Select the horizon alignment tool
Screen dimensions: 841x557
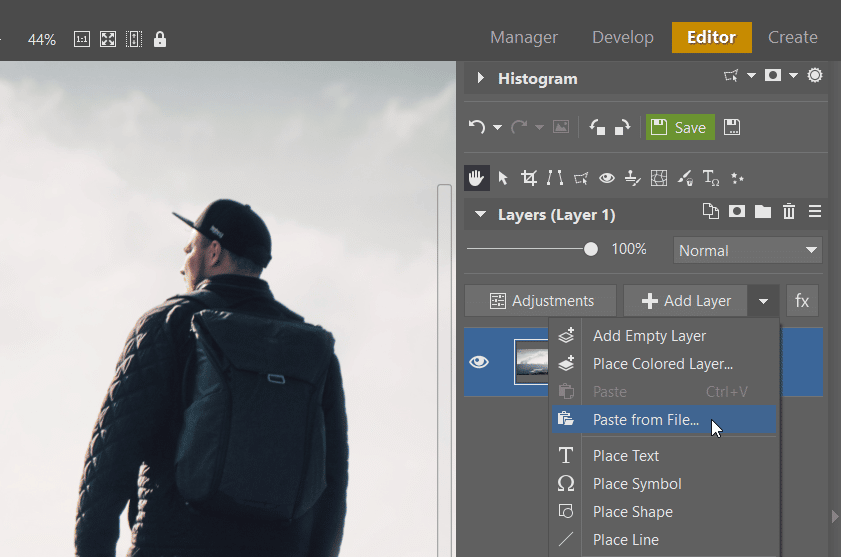(x=633, y=178)
